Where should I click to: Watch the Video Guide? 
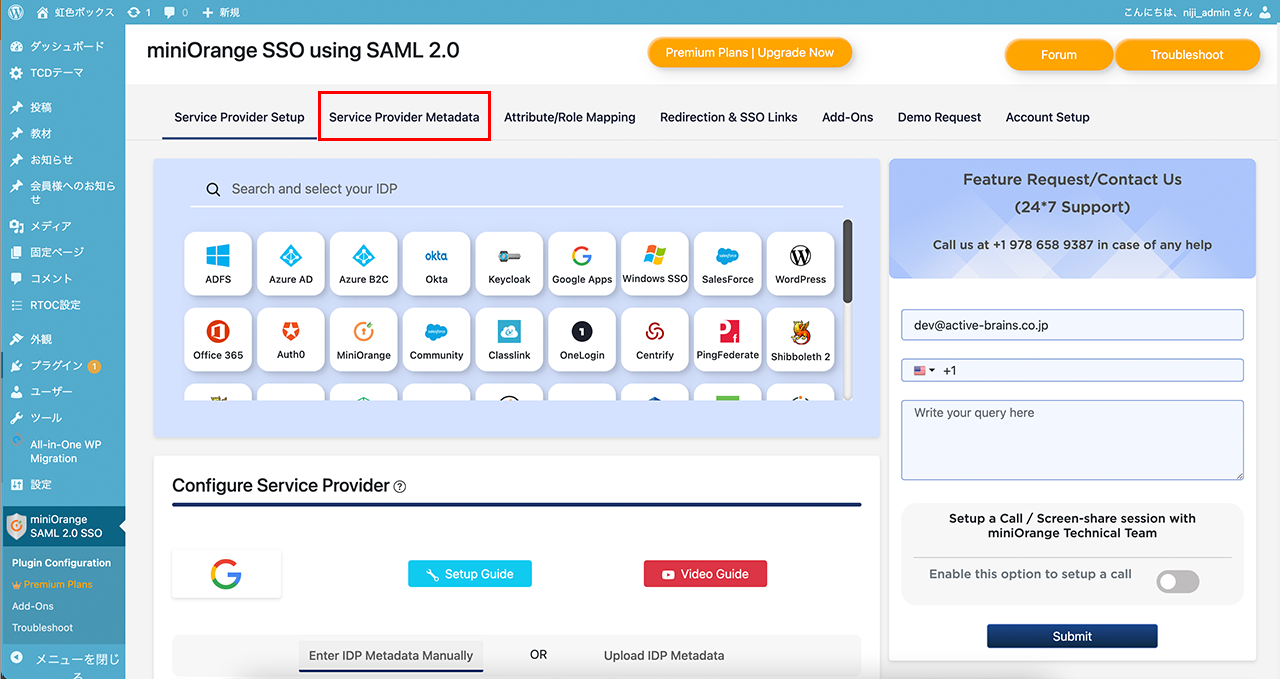[705, 574]
